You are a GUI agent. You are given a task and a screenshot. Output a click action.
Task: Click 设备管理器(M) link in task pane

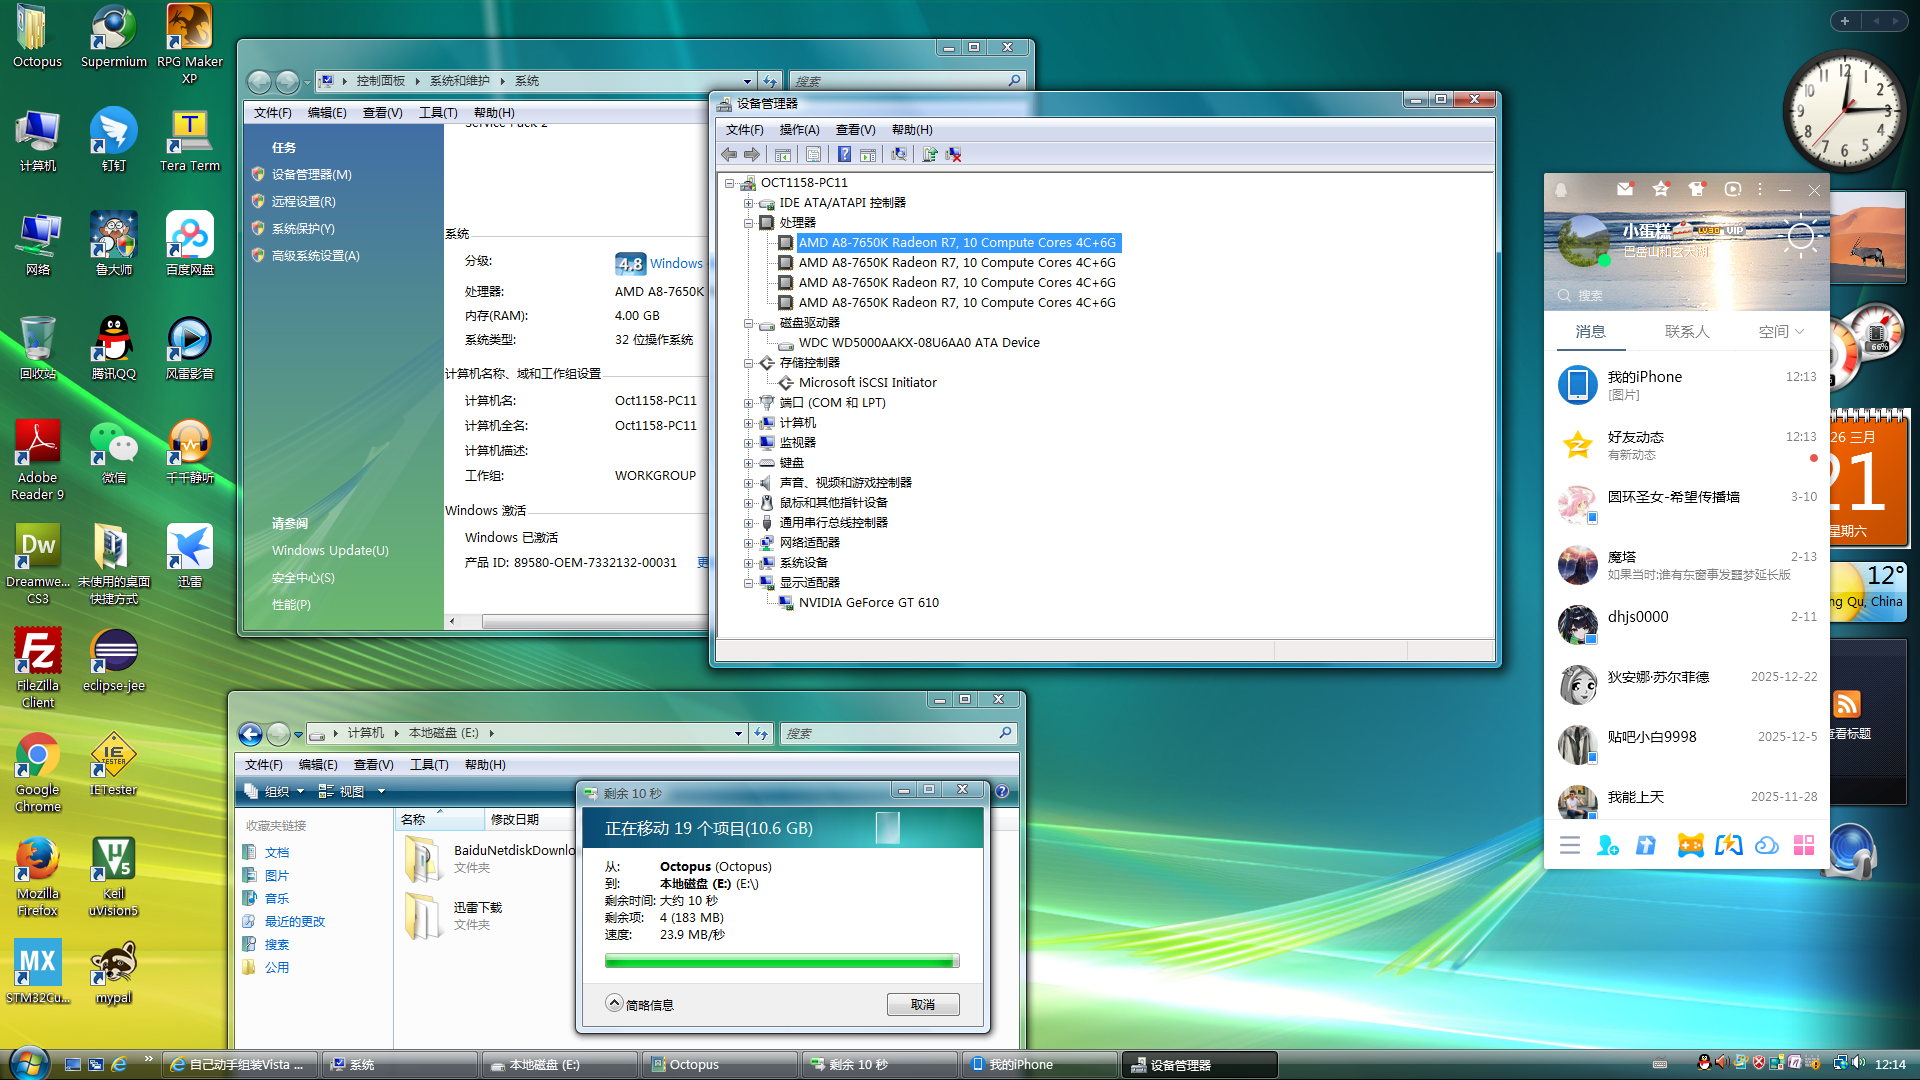311,174
